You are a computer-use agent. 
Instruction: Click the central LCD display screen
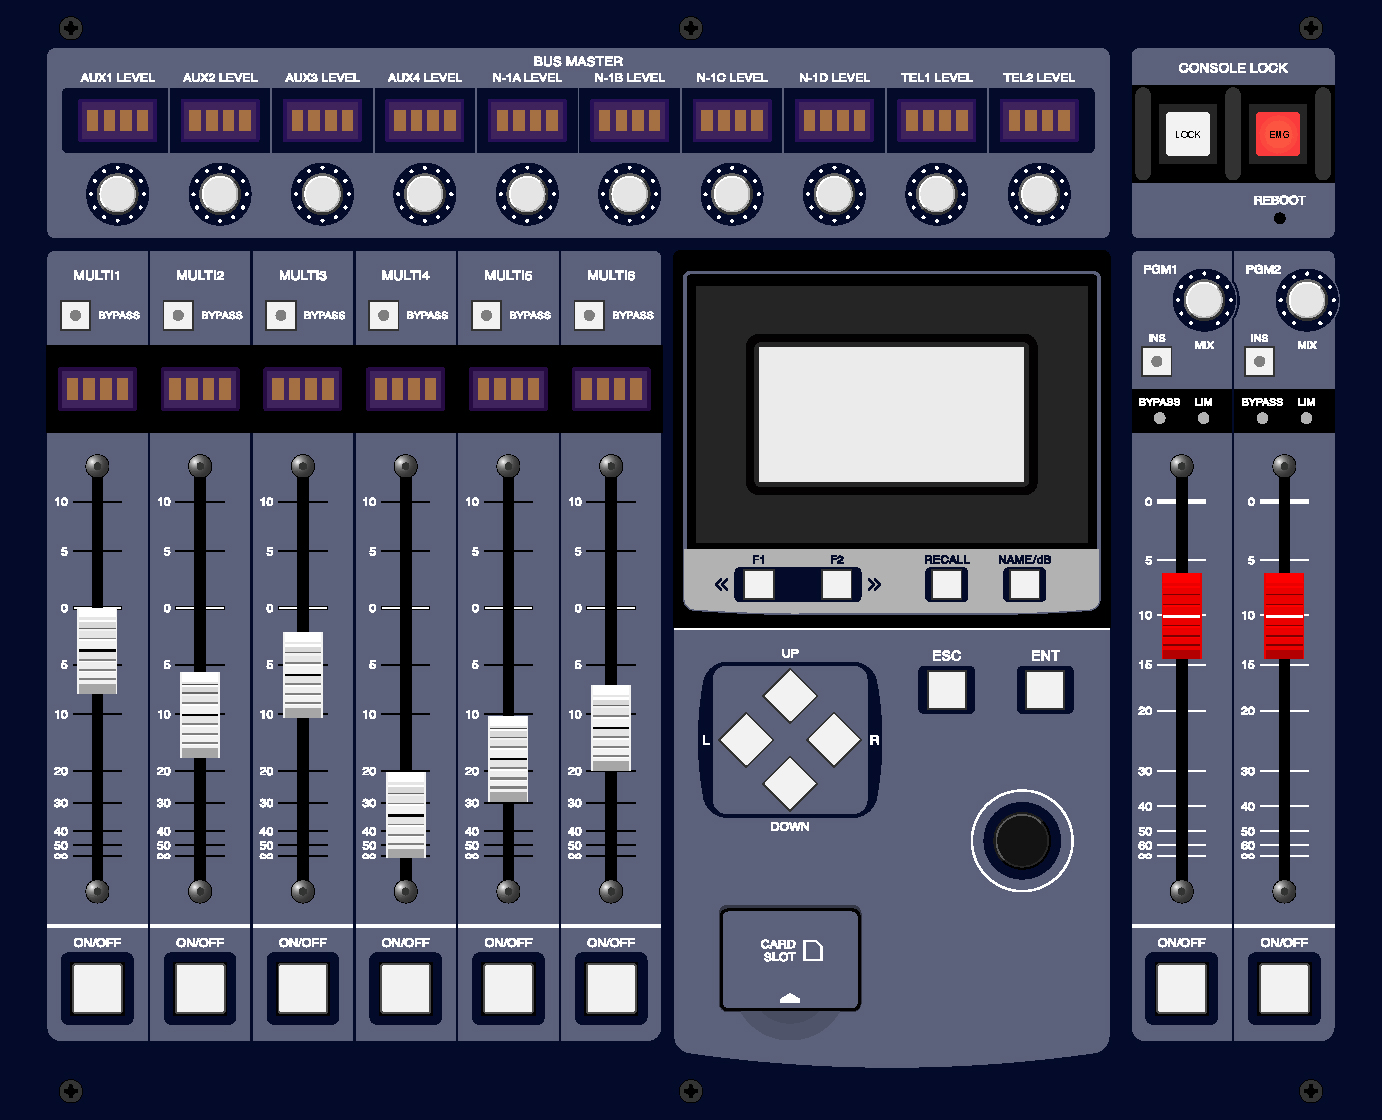[892, 414]
